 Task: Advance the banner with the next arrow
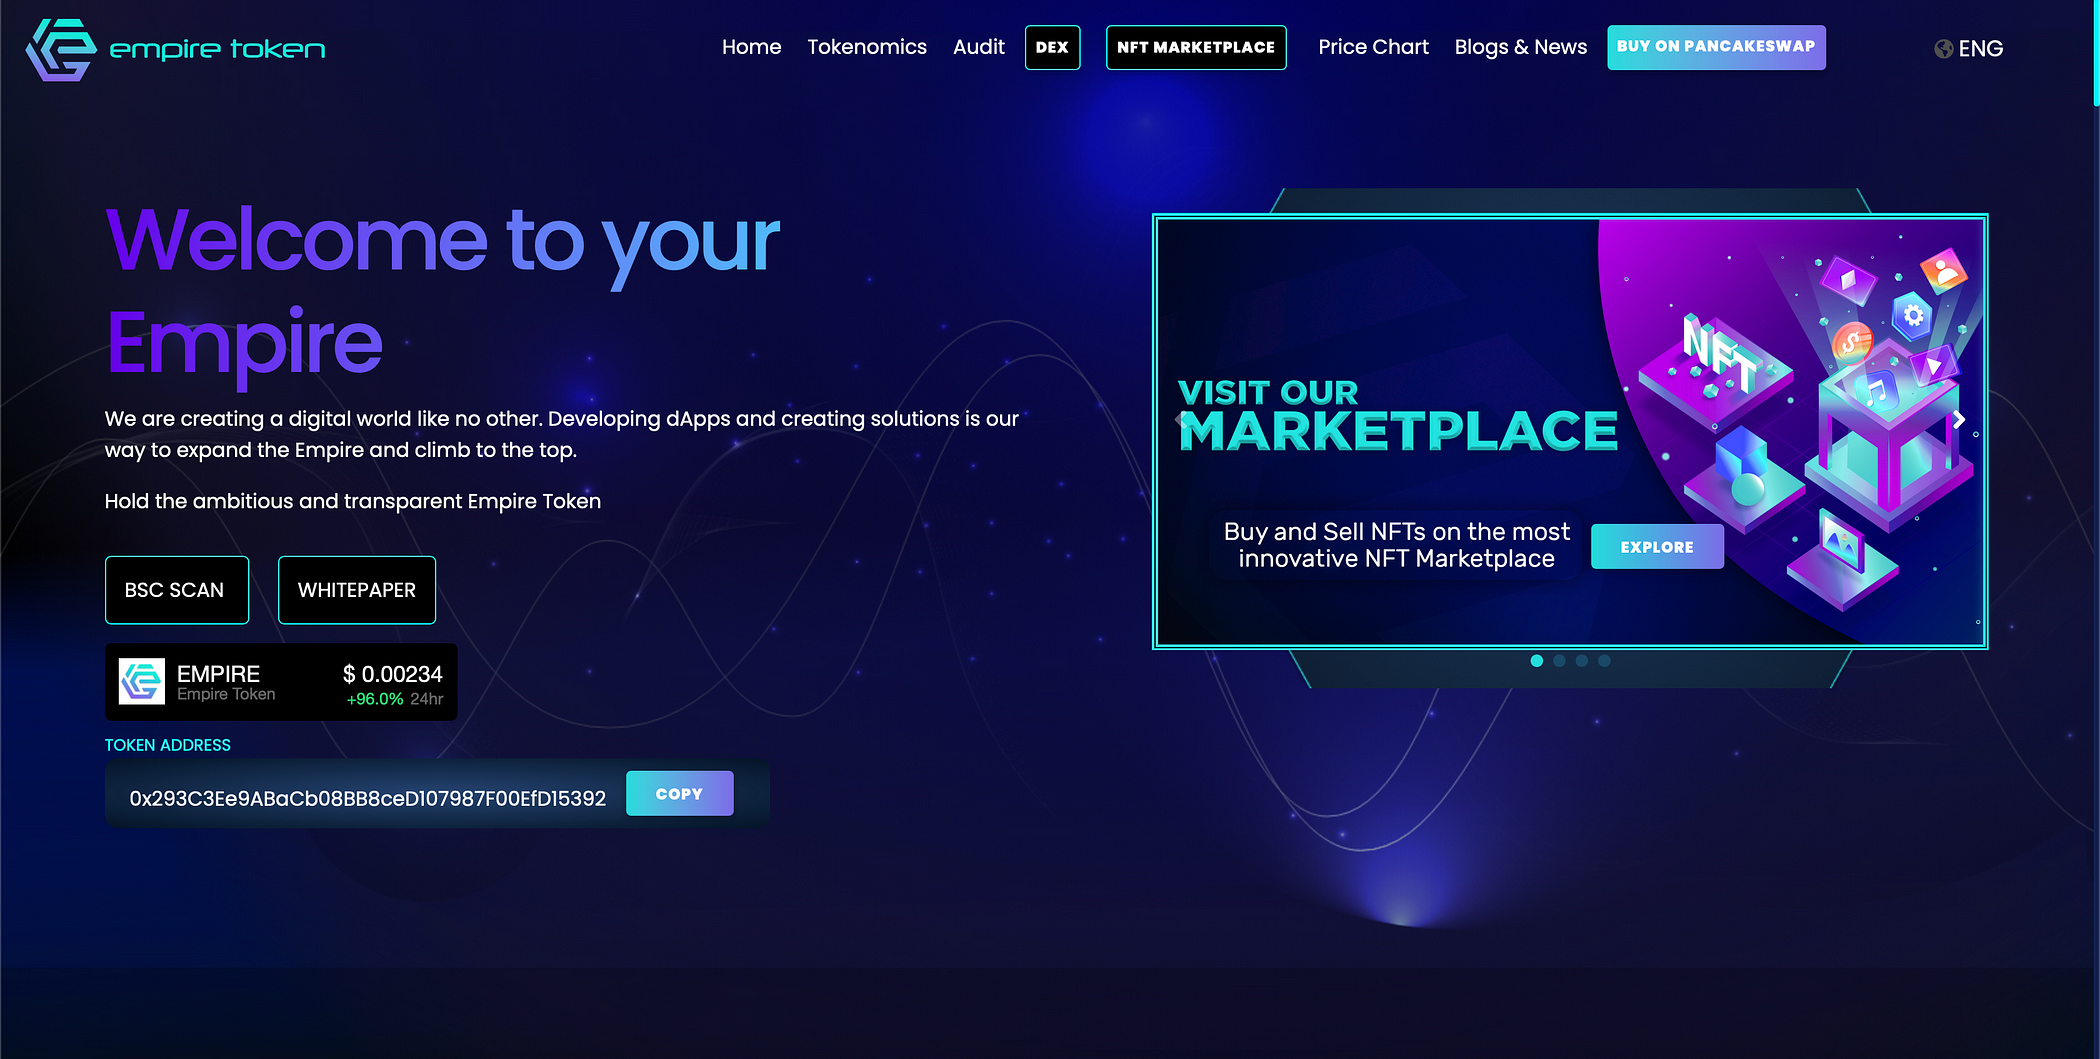(1959, 420)
